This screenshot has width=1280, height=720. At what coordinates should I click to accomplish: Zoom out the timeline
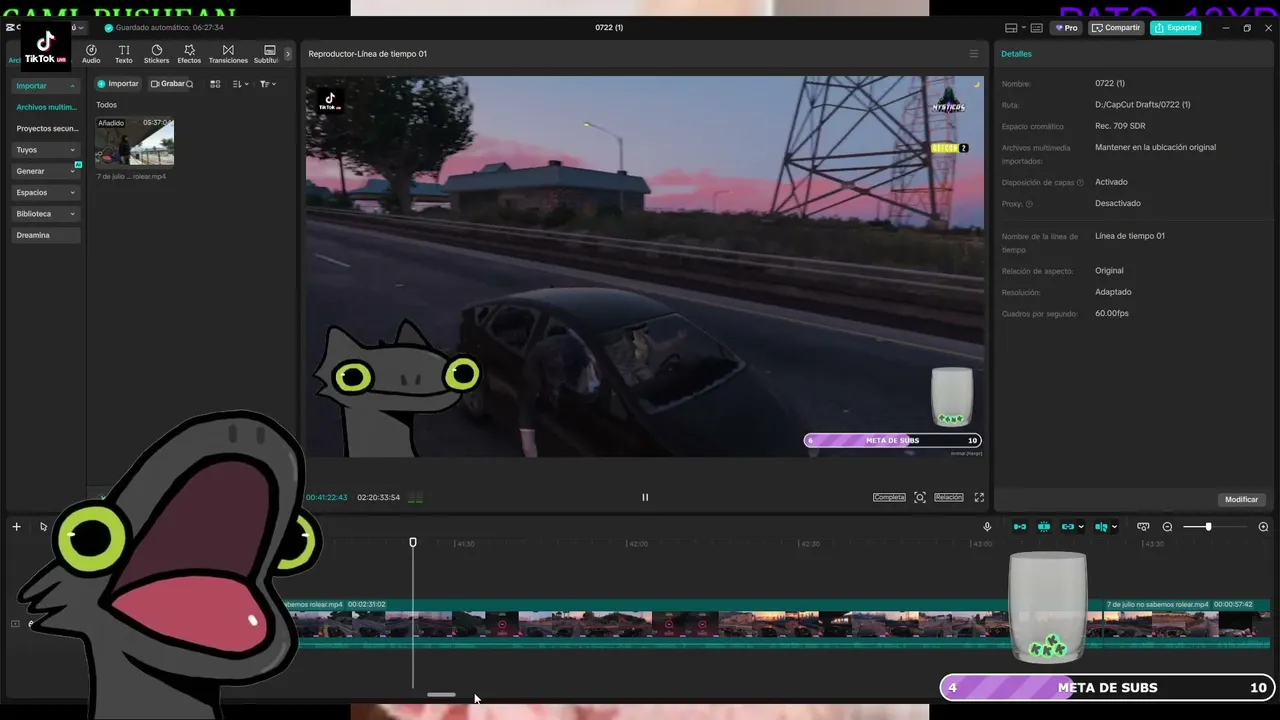(x=1167, y=527)
